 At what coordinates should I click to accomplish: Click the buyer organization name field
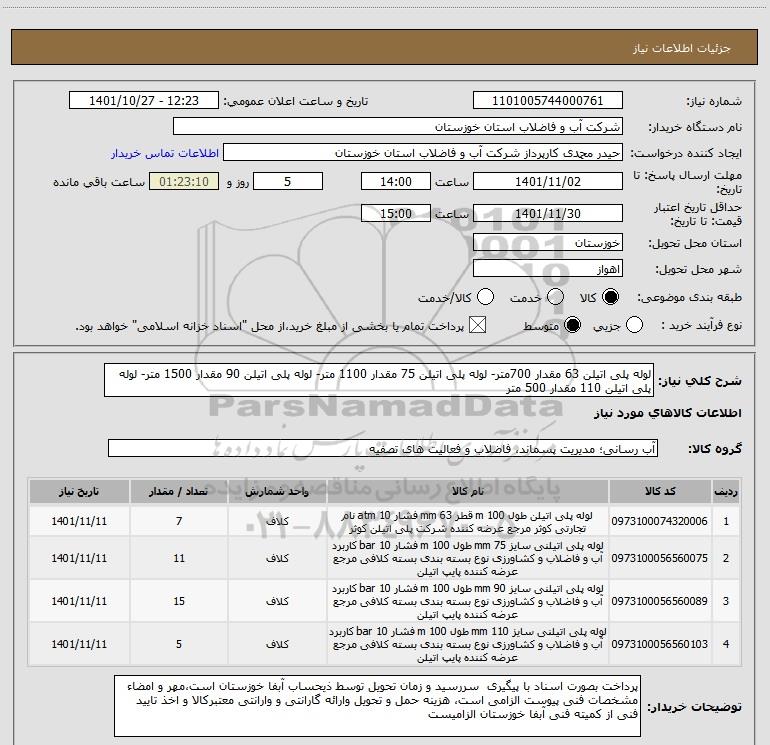(x=398, y=127)
